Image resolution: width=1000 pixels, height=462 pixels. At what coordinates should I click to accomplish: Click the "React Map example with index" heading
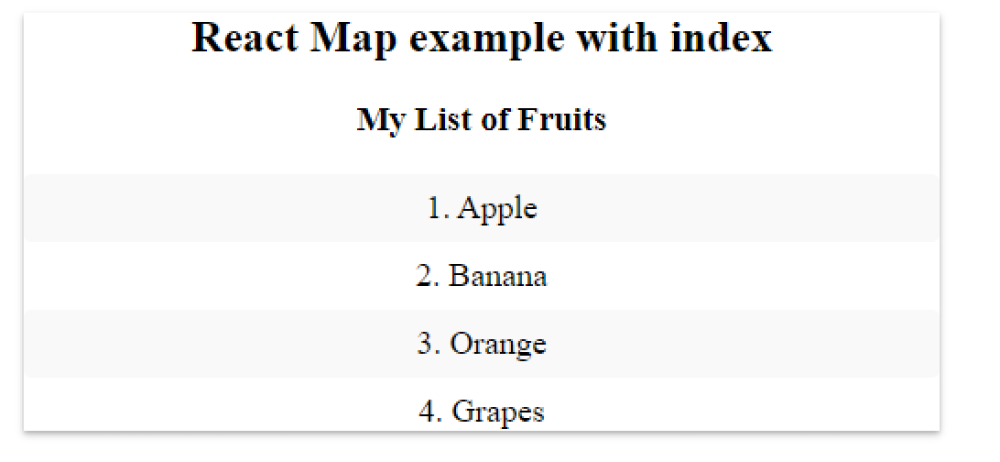pos(481,38)
